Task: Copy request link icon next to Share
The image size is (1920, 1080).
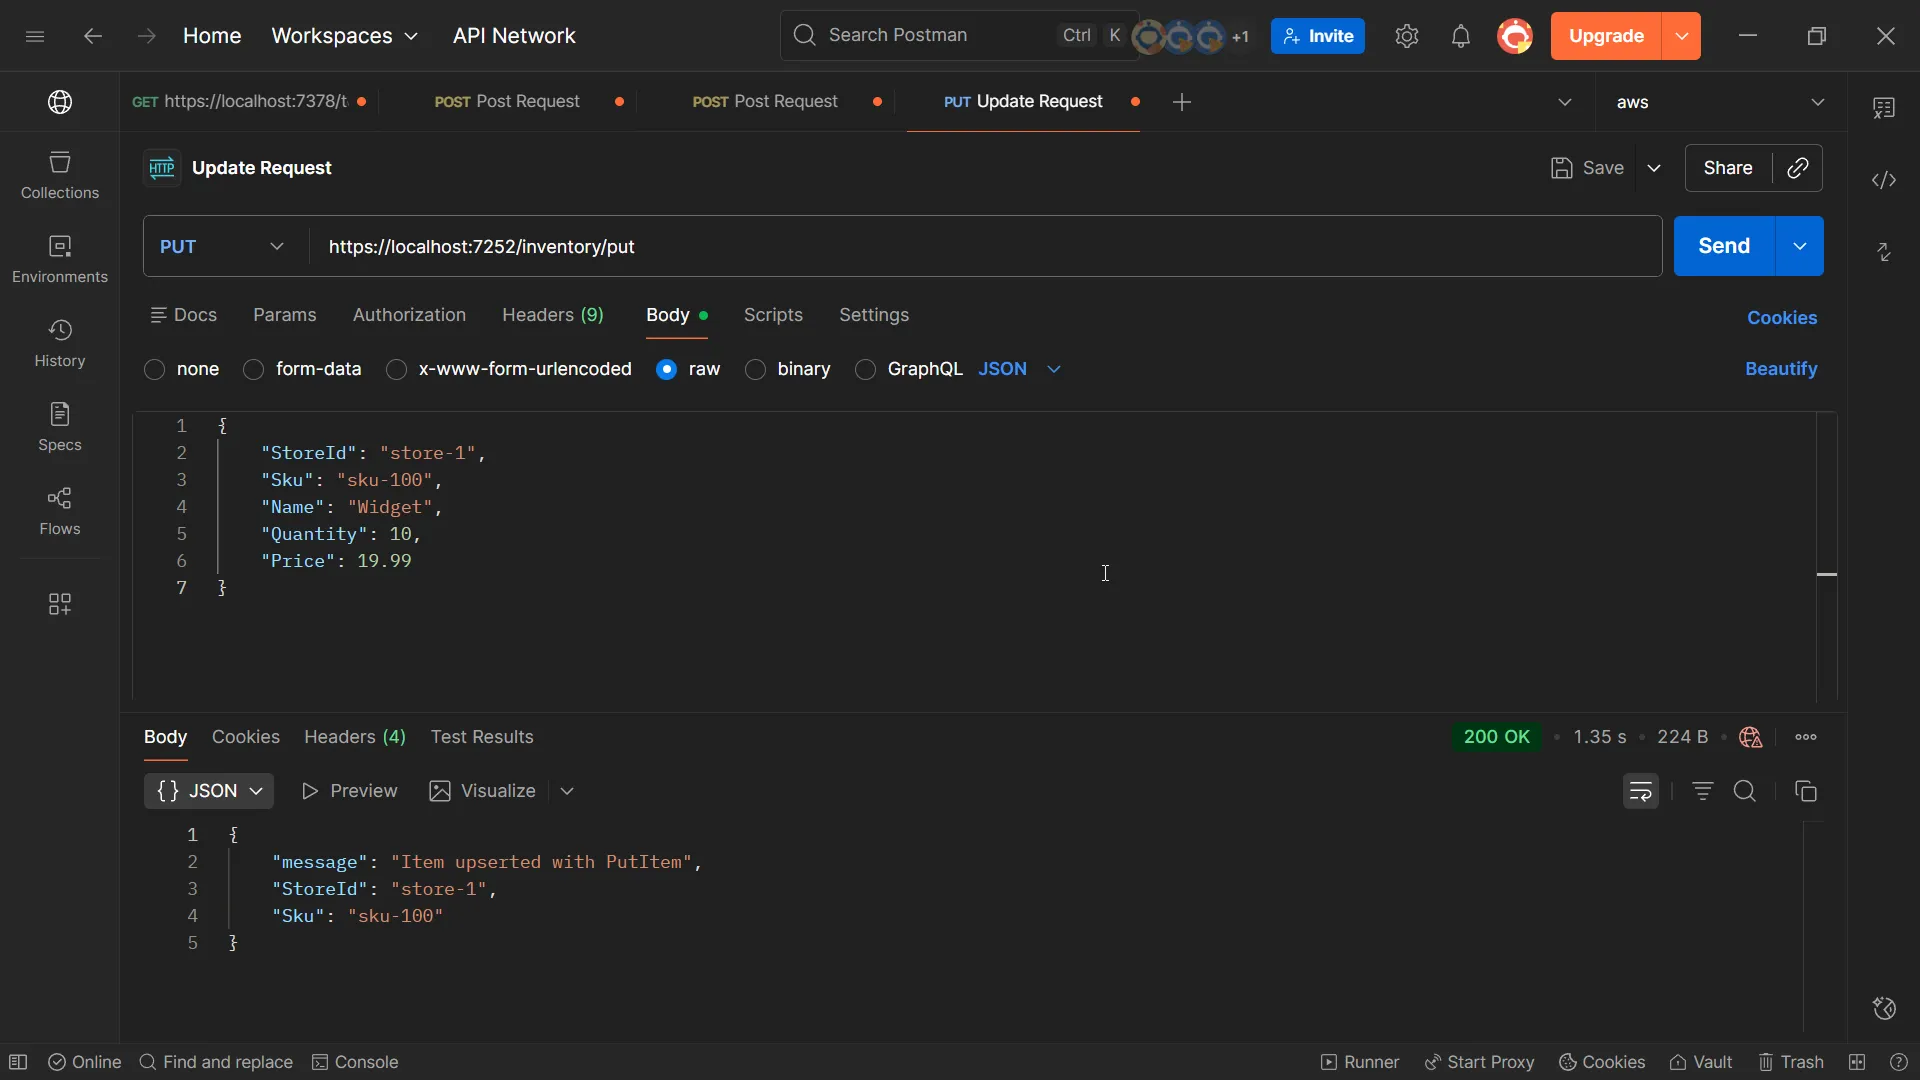Action: (1797, 168)
